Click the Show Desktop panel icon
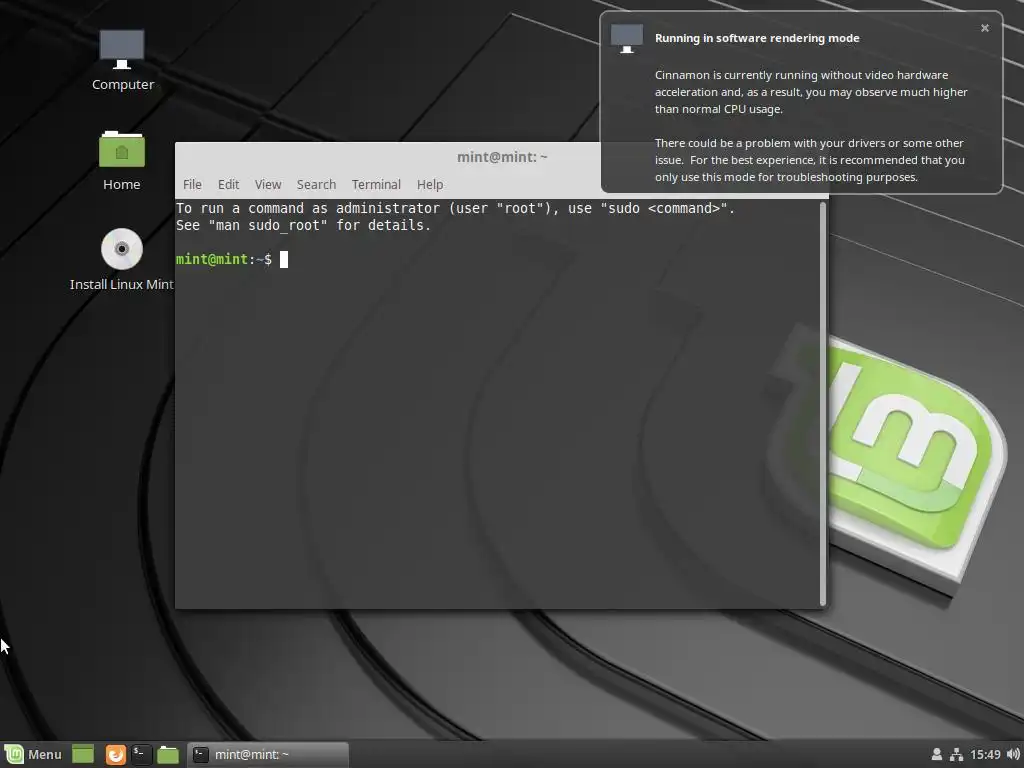This screenshot has height=768, width=1024. click(x=83, y=754)
